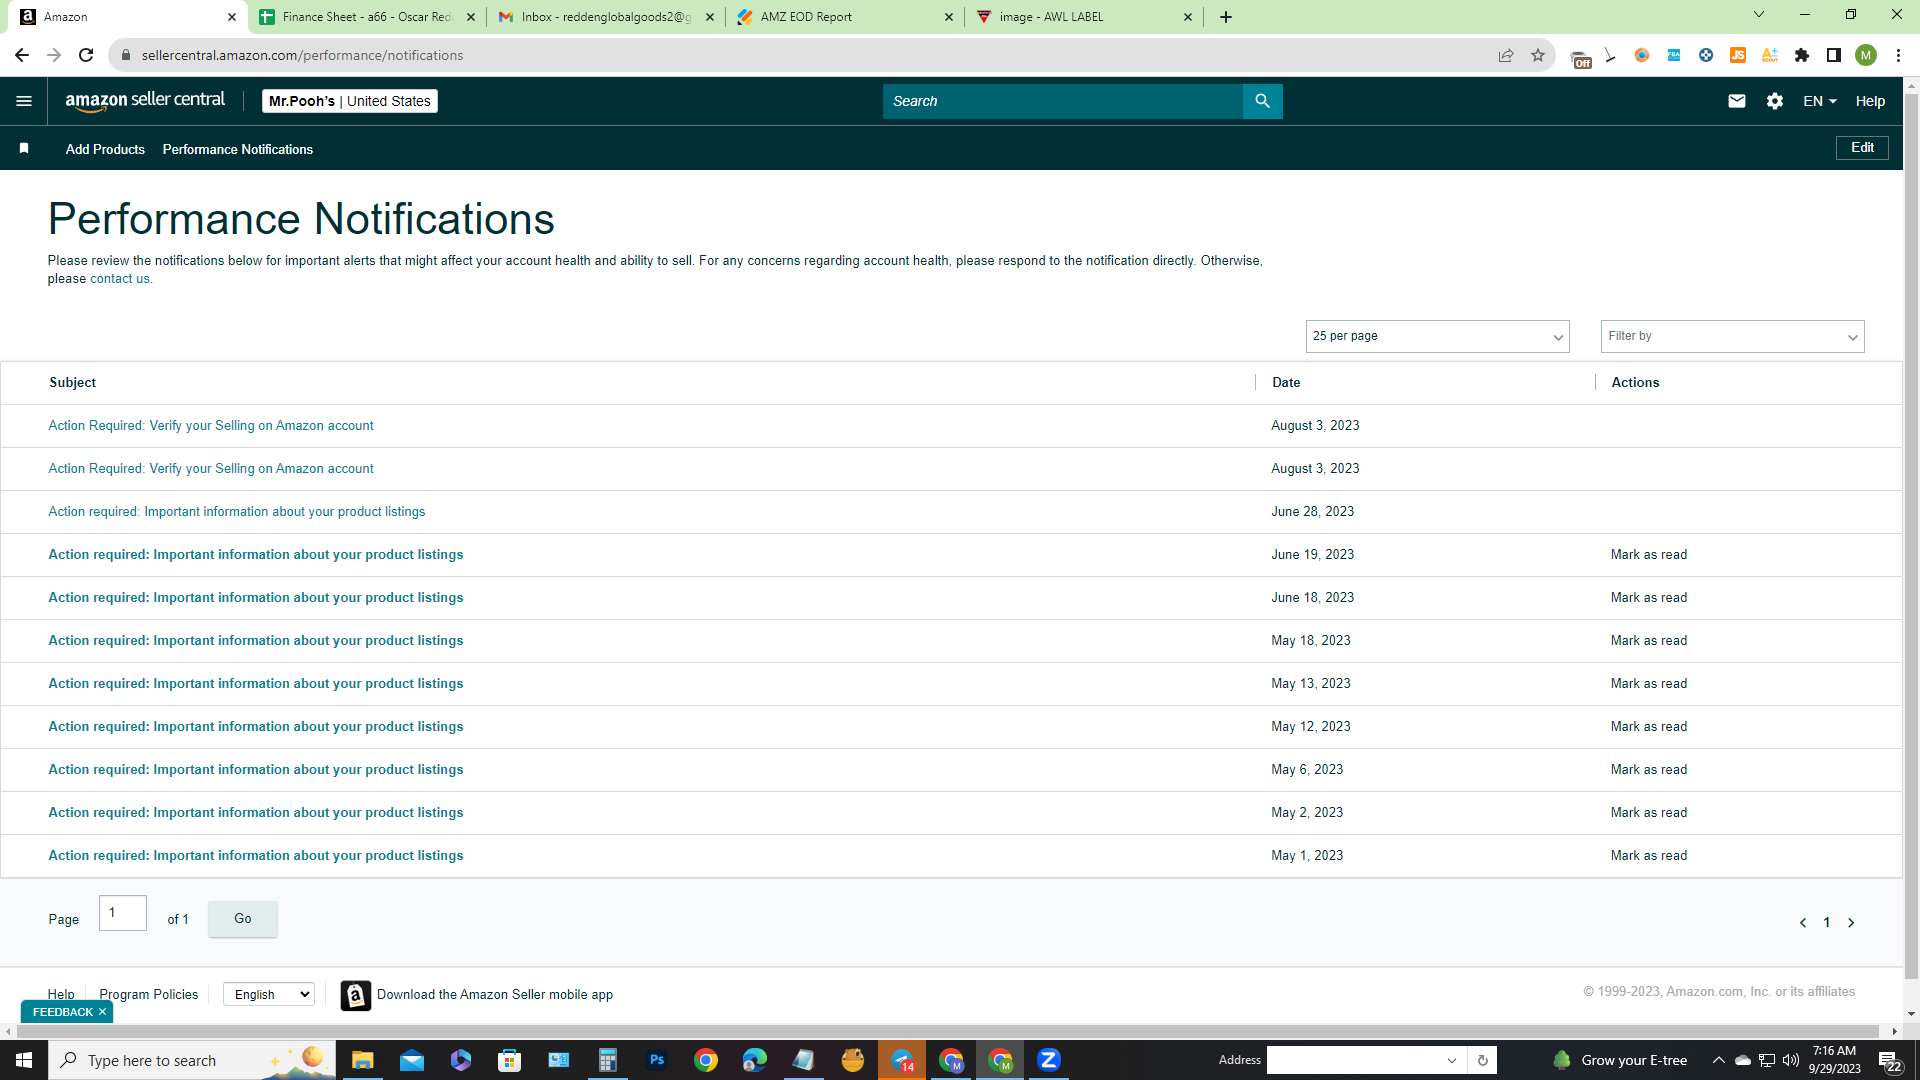
Task: Click the share page icon in address bar
Action: coord(1506,55)
